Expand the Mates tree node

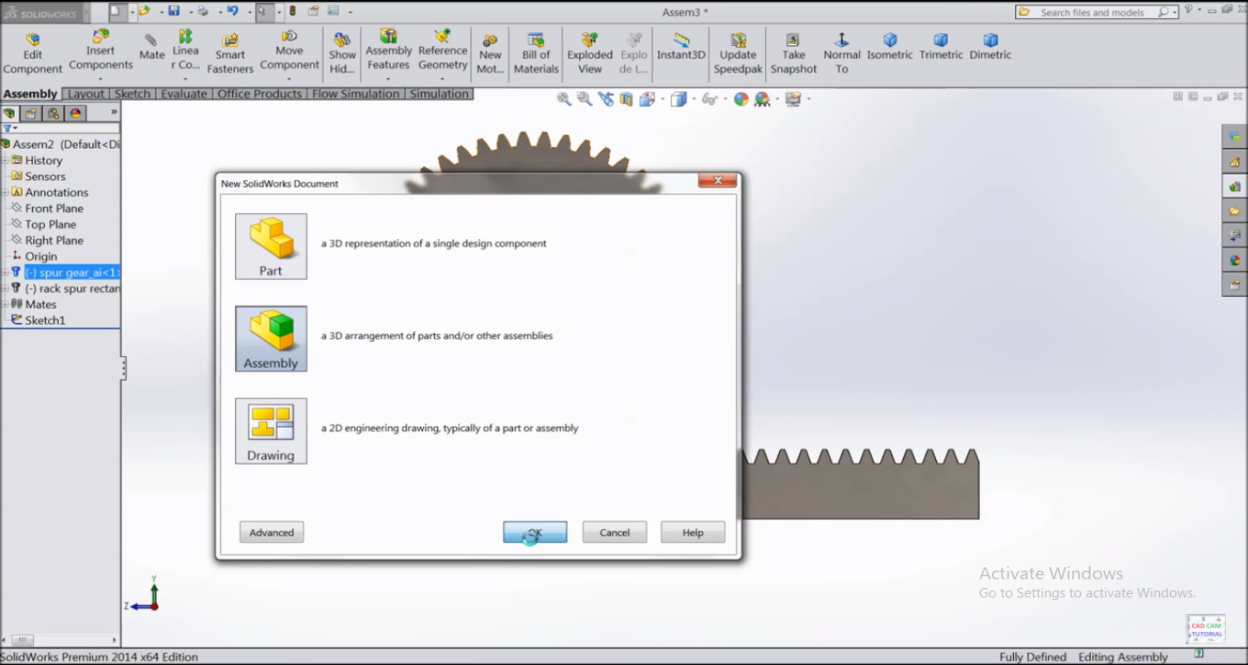(5, 304)
